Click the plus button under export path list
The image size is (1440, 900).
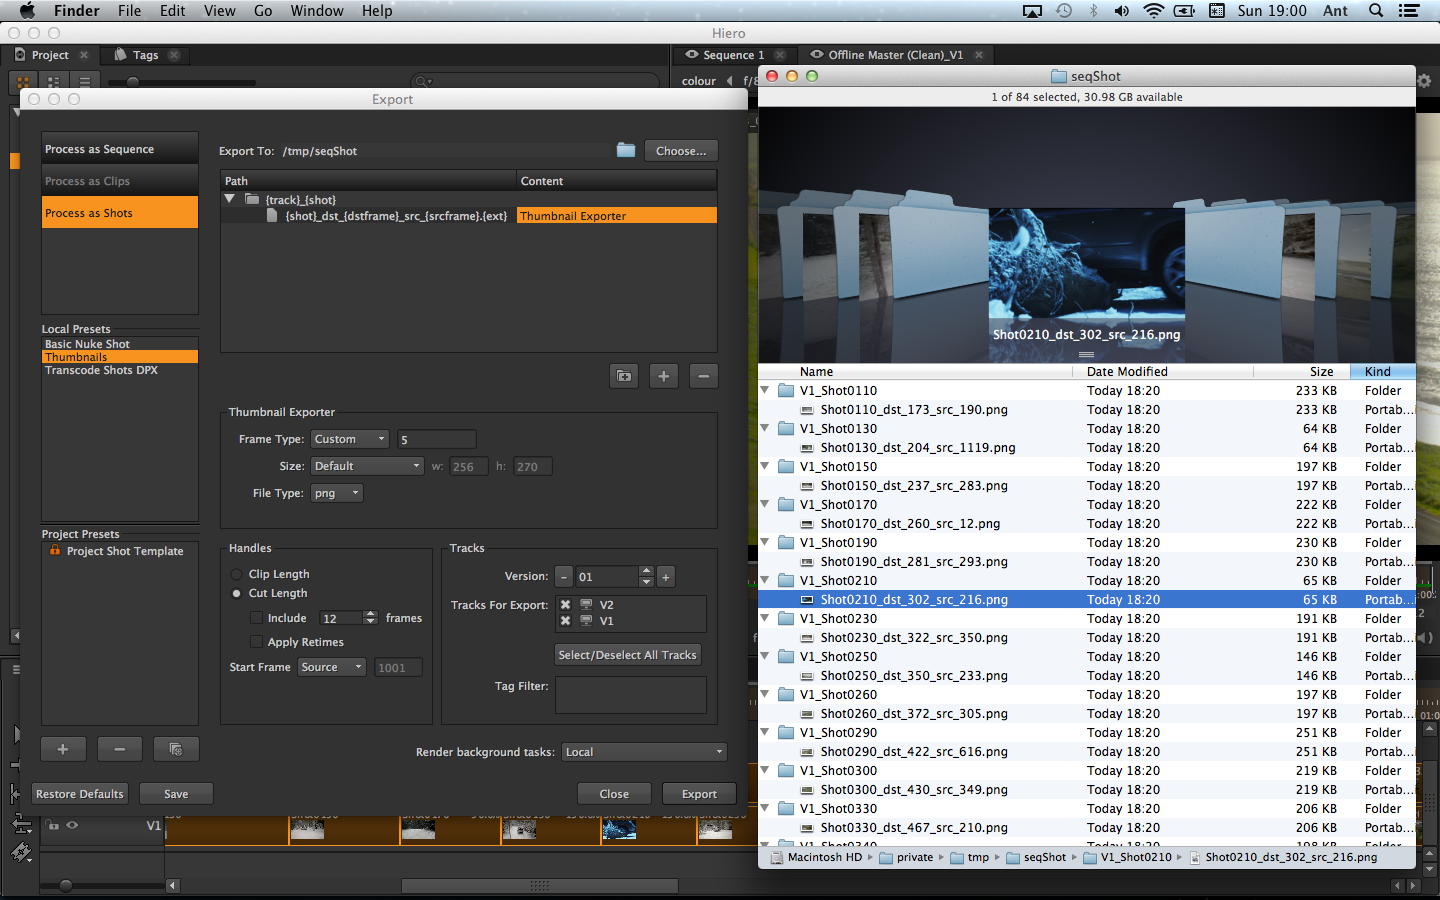click(664, 376)
